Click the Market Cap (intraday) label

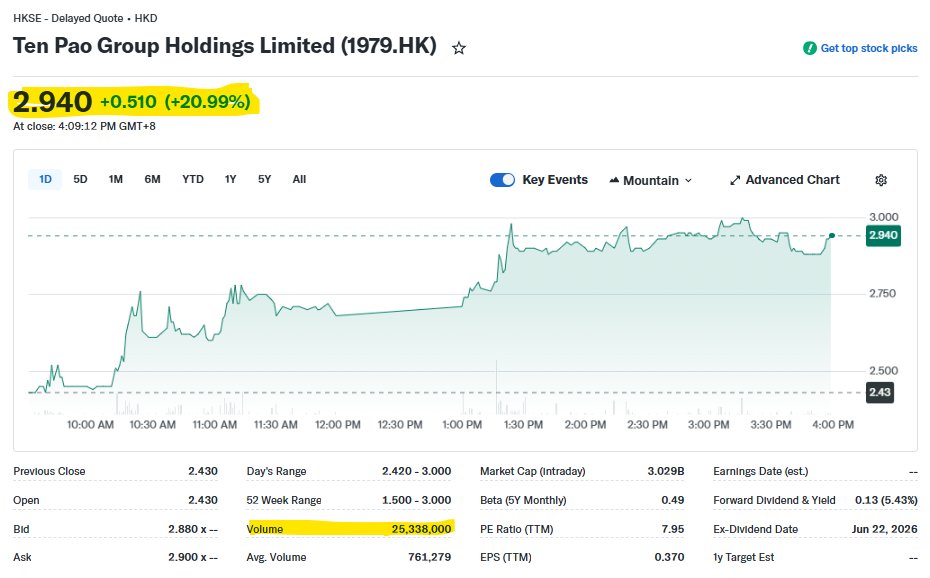(533, 471)
